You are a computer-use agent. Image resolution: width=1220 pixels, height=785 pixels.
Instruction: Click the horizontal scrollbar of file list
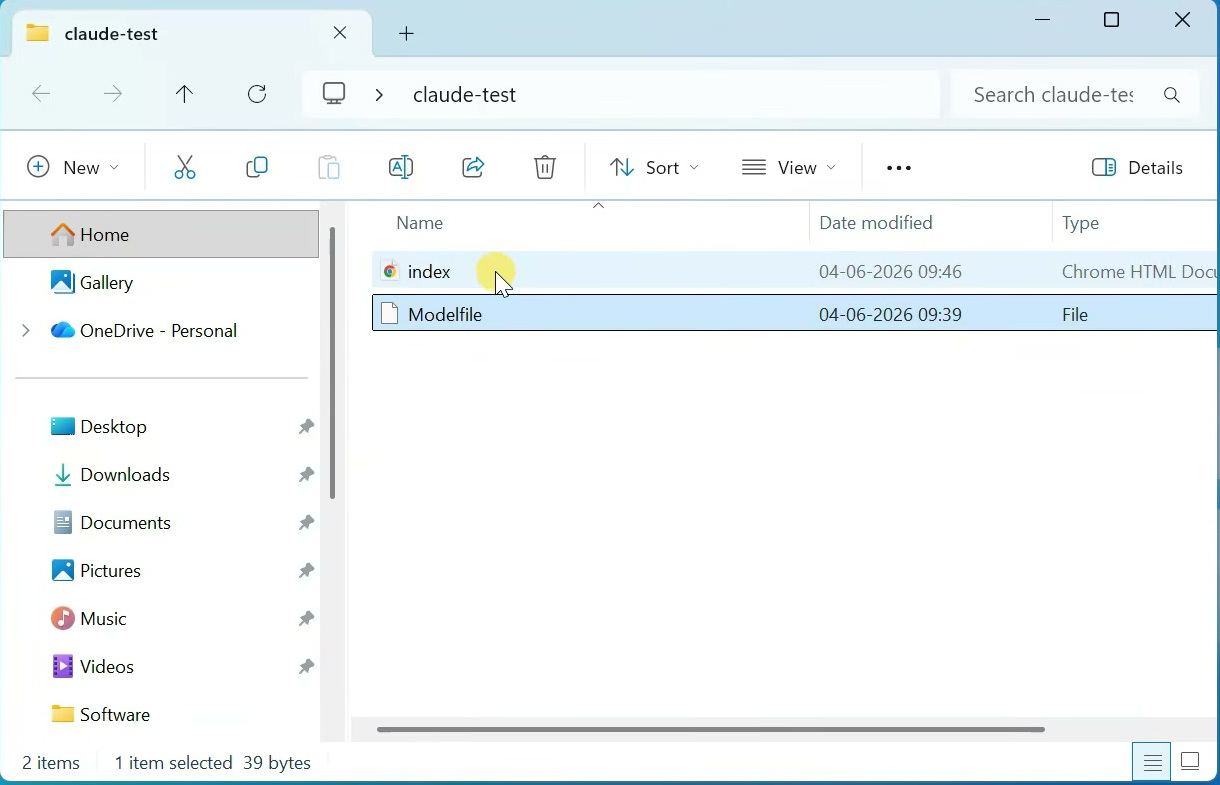711,730
